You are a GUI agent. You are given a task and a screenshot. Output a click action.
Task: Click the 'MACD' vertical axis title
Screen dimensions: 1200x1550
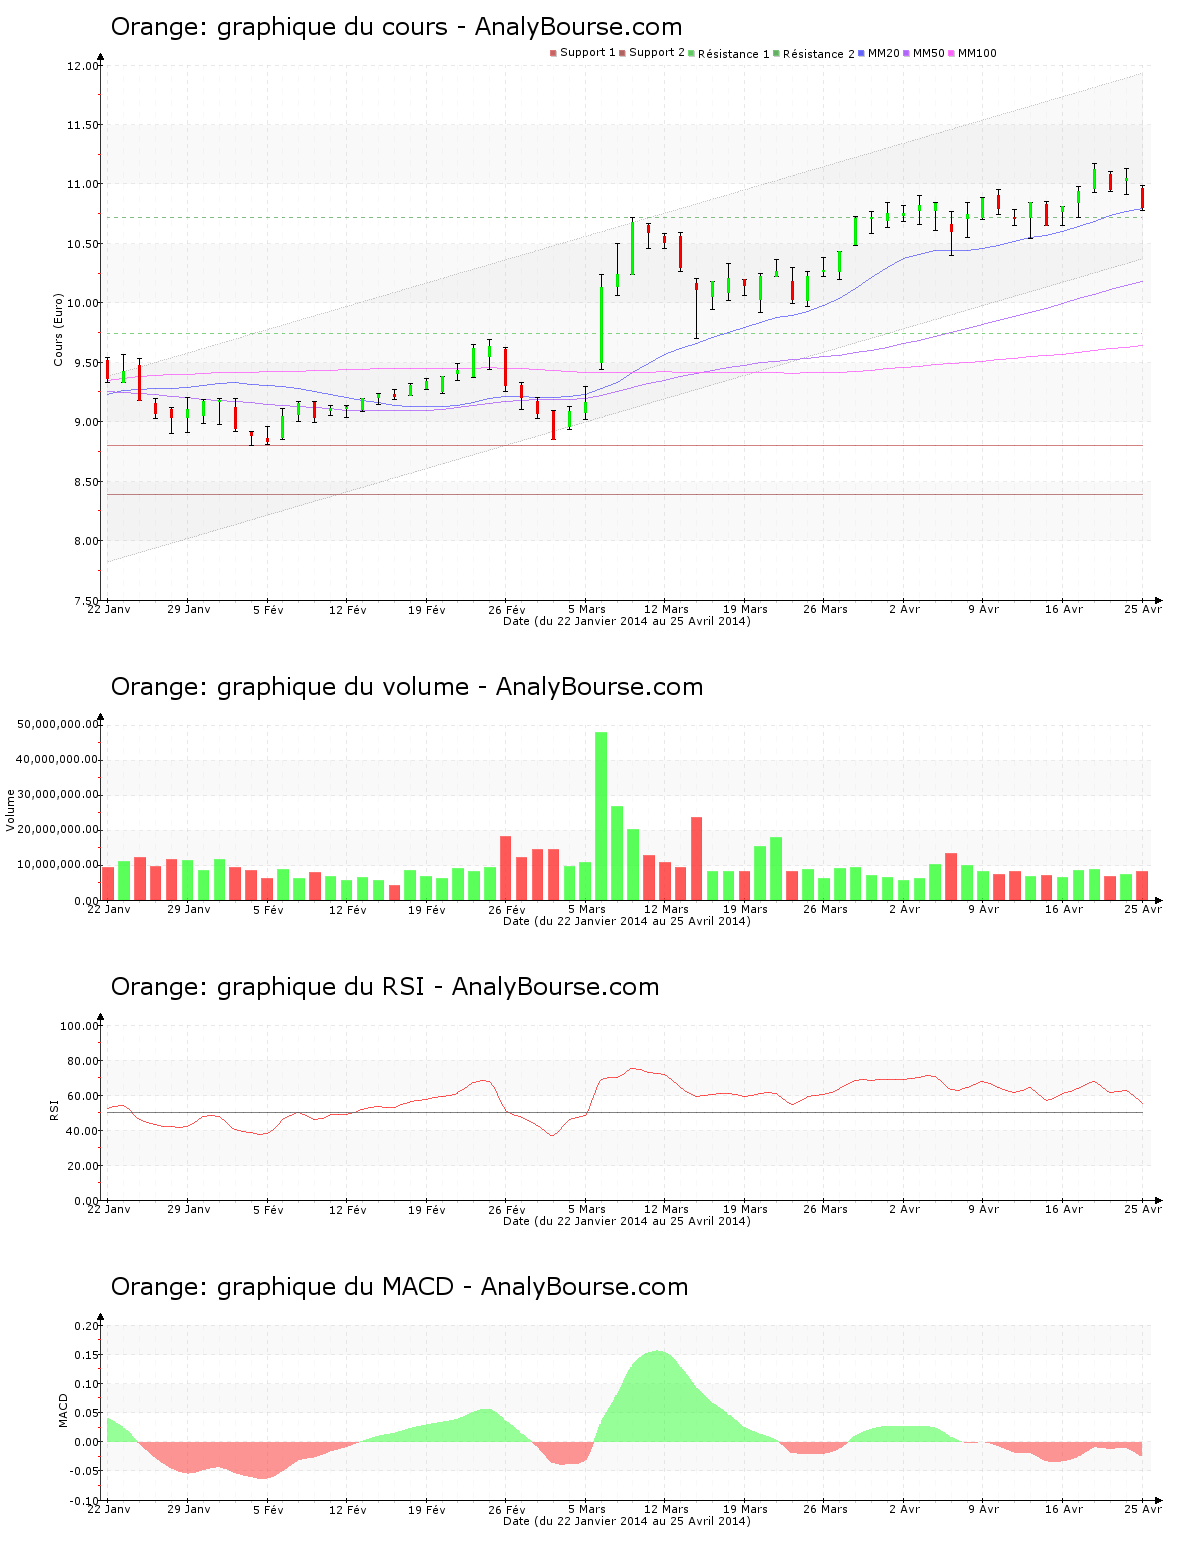click(63, 1410)
